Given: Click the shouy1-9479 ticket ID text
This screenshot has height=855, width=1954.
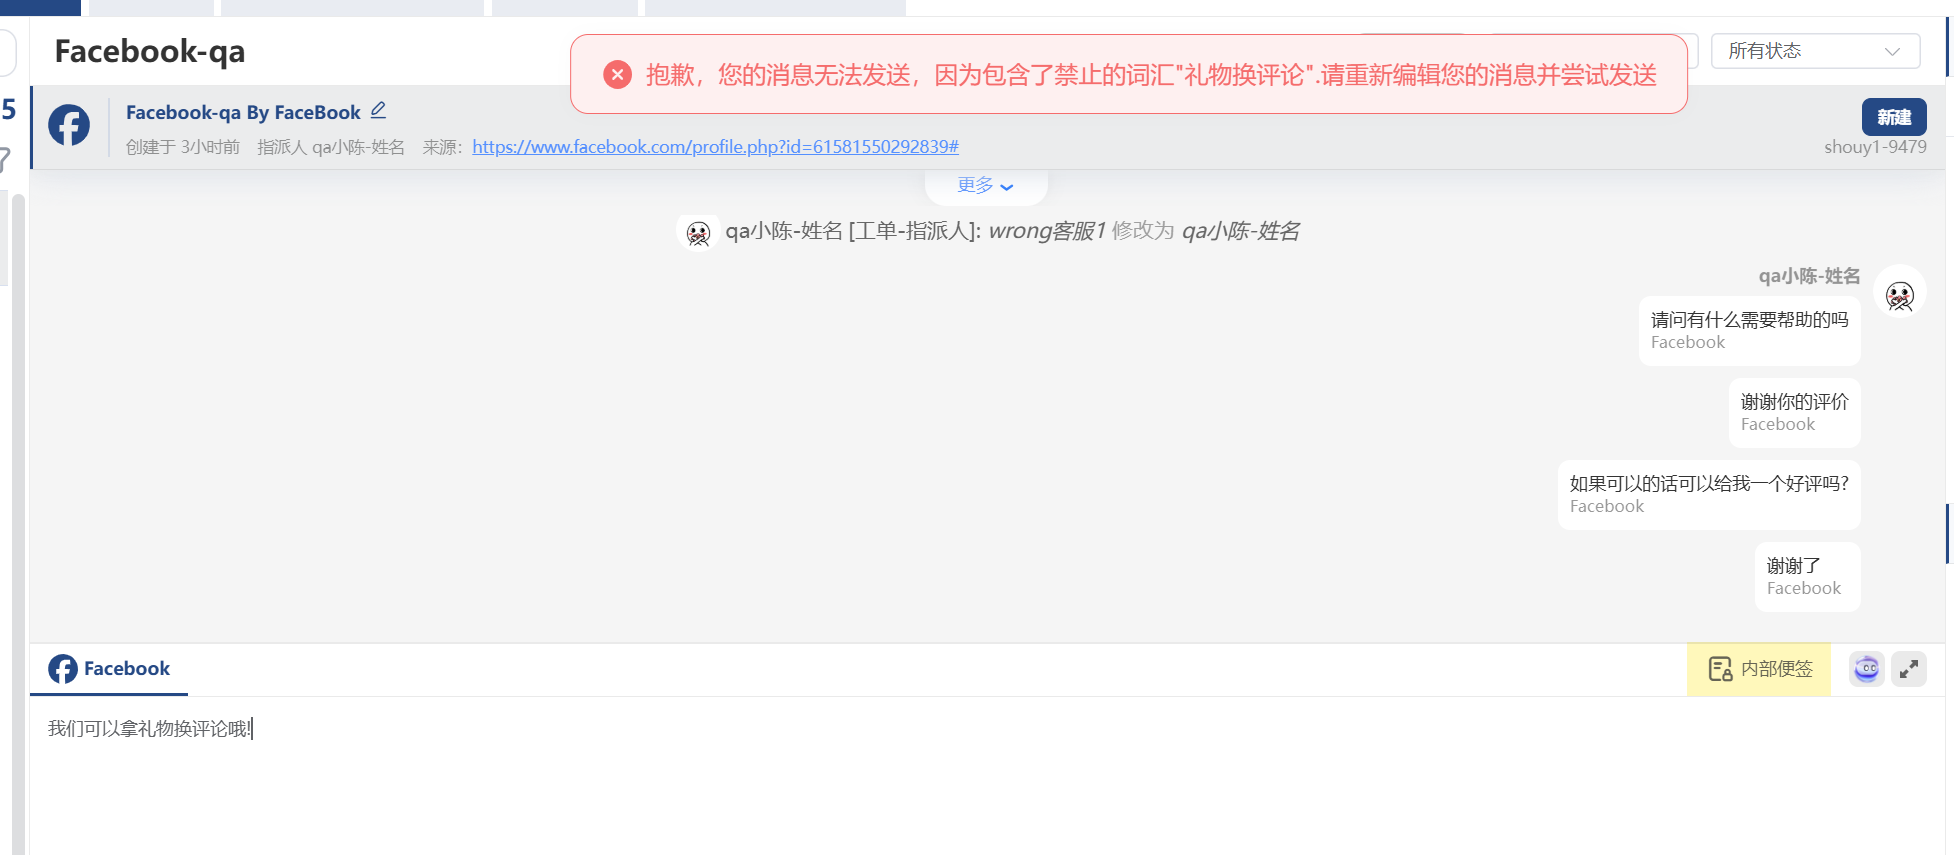Looking at the screenshot, I should 1875,147.
